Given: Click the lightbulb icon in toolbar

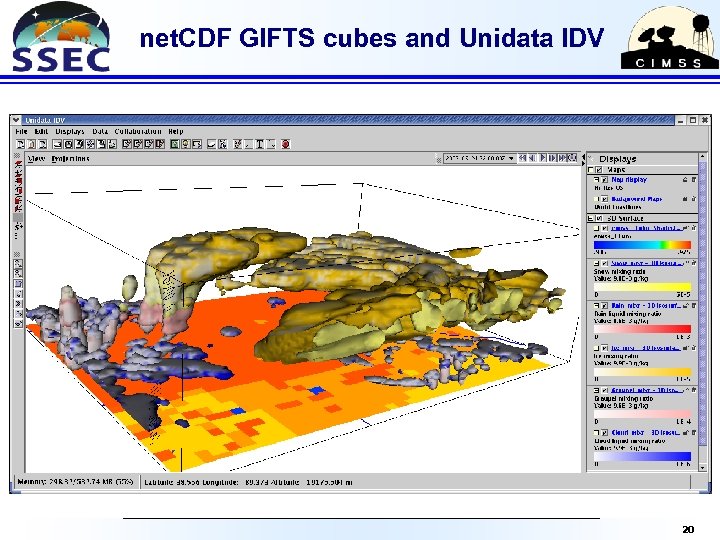Looking at the screenshot, I should tap(186, 144).
